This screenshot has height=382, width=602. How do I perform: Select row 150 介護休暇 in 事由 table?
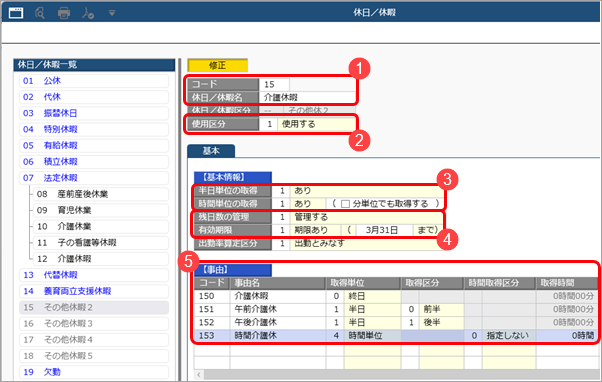(x=396, y=296)
